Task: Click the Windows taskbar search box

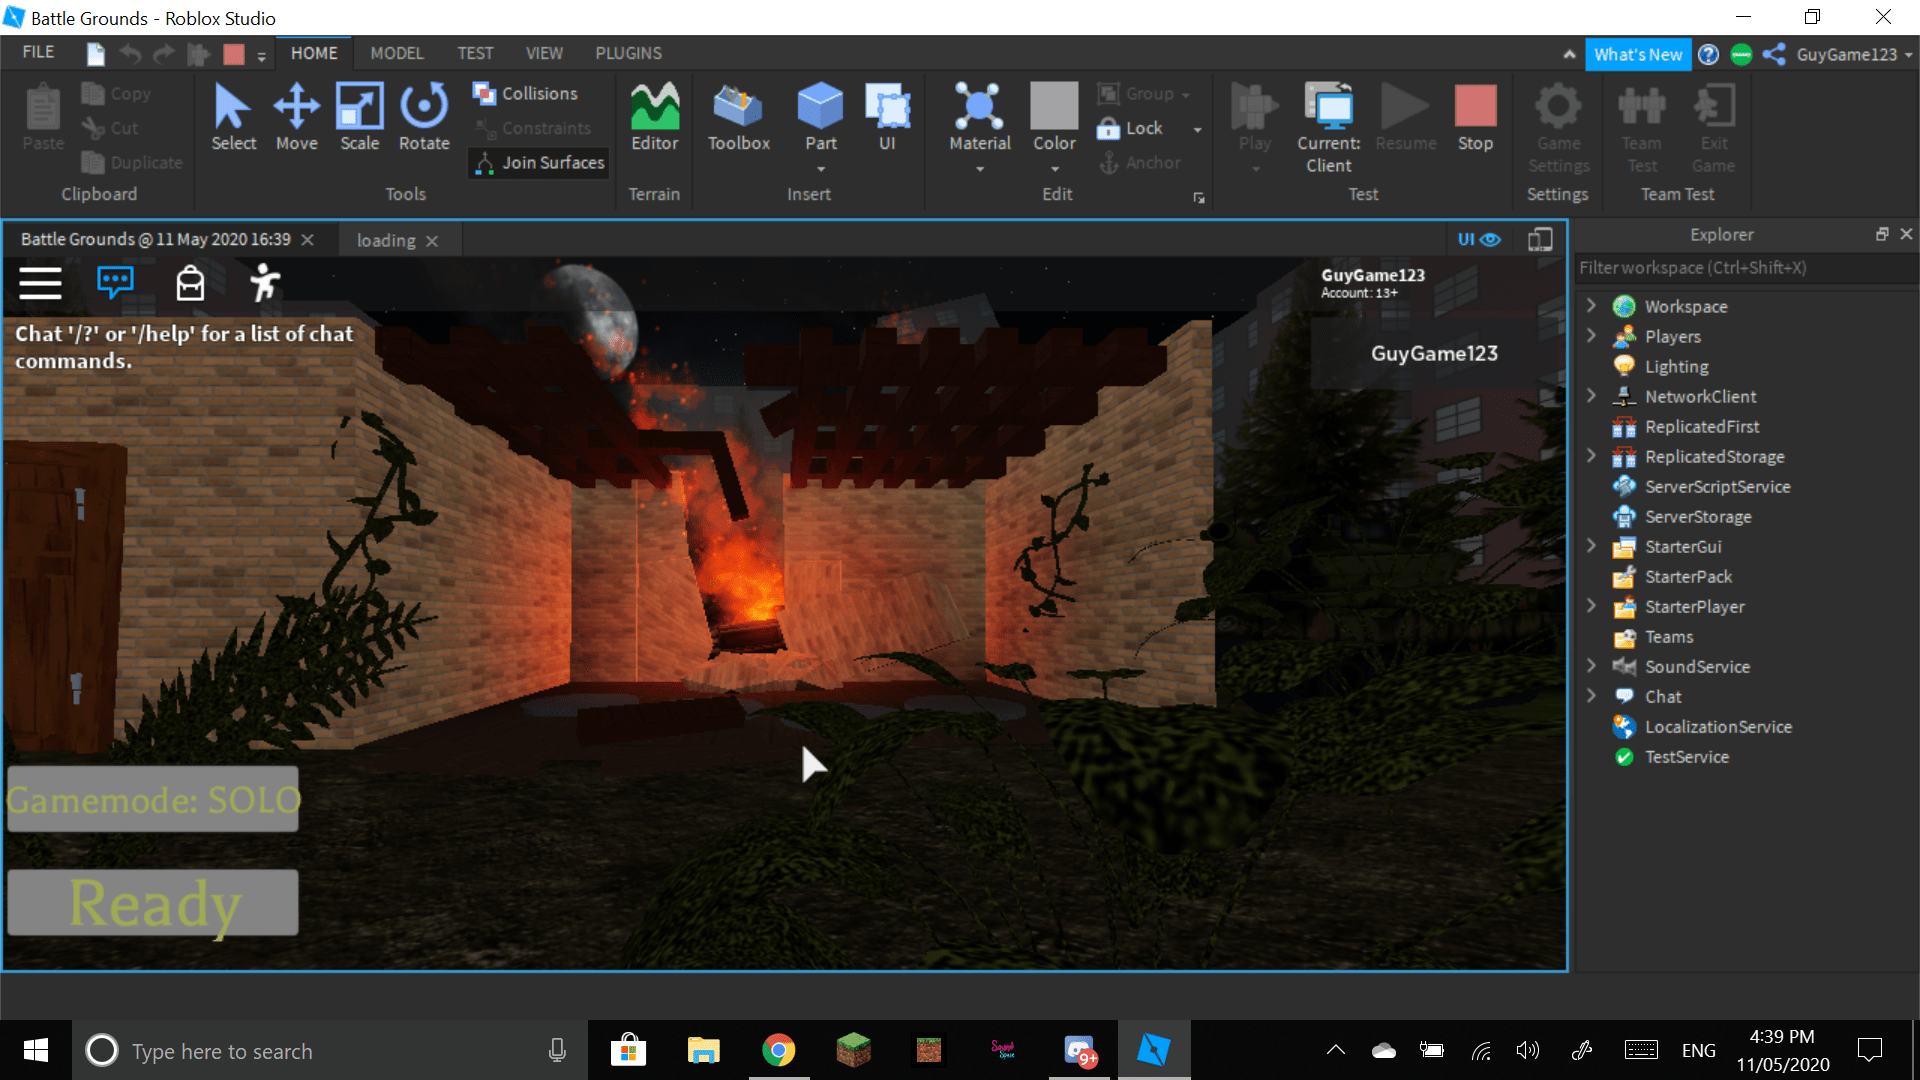Action: point(330,1050)
